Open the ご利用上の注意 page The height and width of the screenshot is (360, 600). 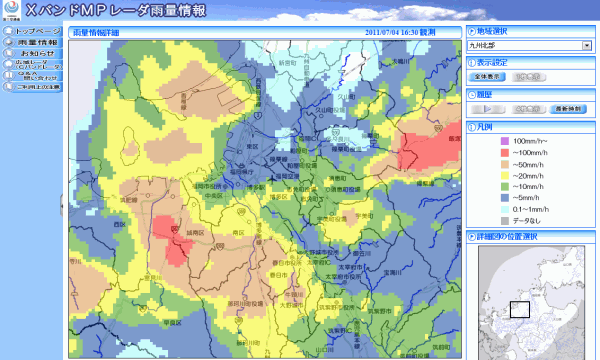32,87
